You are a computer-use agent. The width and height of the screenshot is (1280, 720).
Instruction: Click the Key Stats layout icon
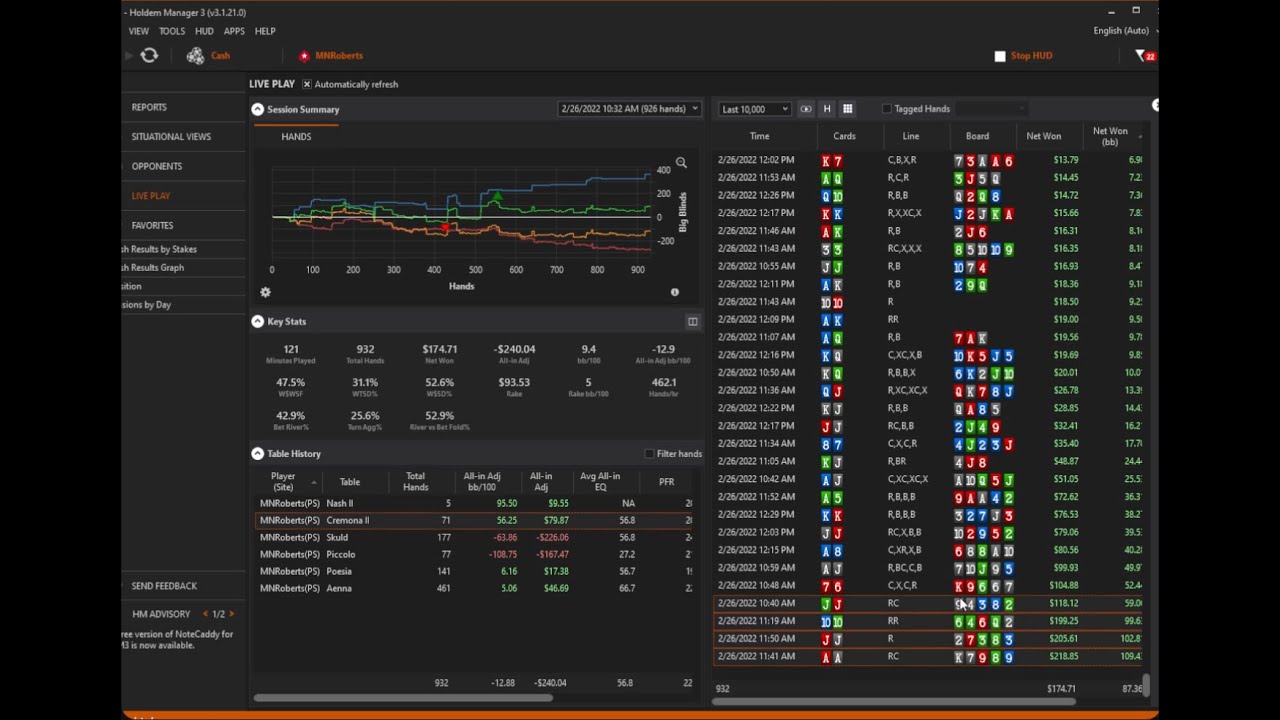(x=692, y=322)
